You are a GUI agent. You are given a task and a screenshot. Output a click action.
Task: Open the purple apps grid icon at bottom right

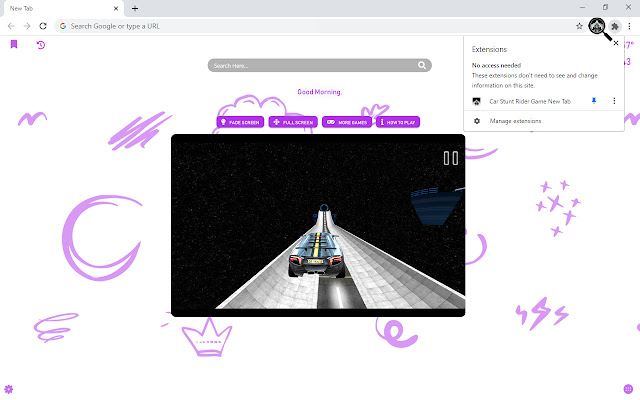pyautogui.click(x=628, y=389)
